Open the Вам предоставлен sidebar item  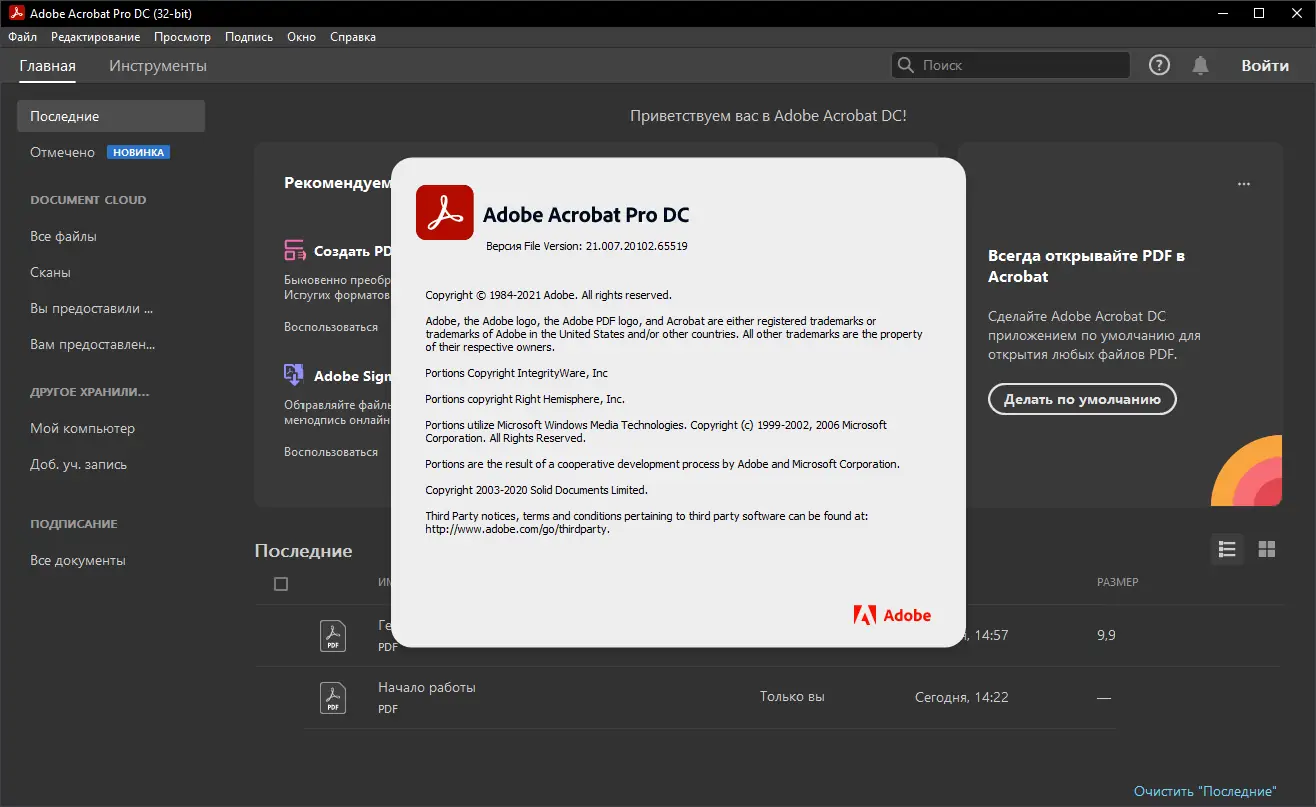tap(93, 344)
